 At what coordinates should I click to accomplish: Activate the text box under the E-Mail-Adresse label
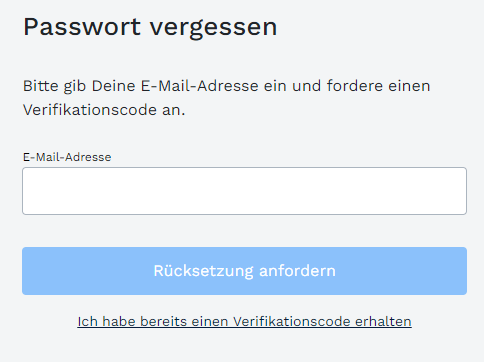(244, 191)
